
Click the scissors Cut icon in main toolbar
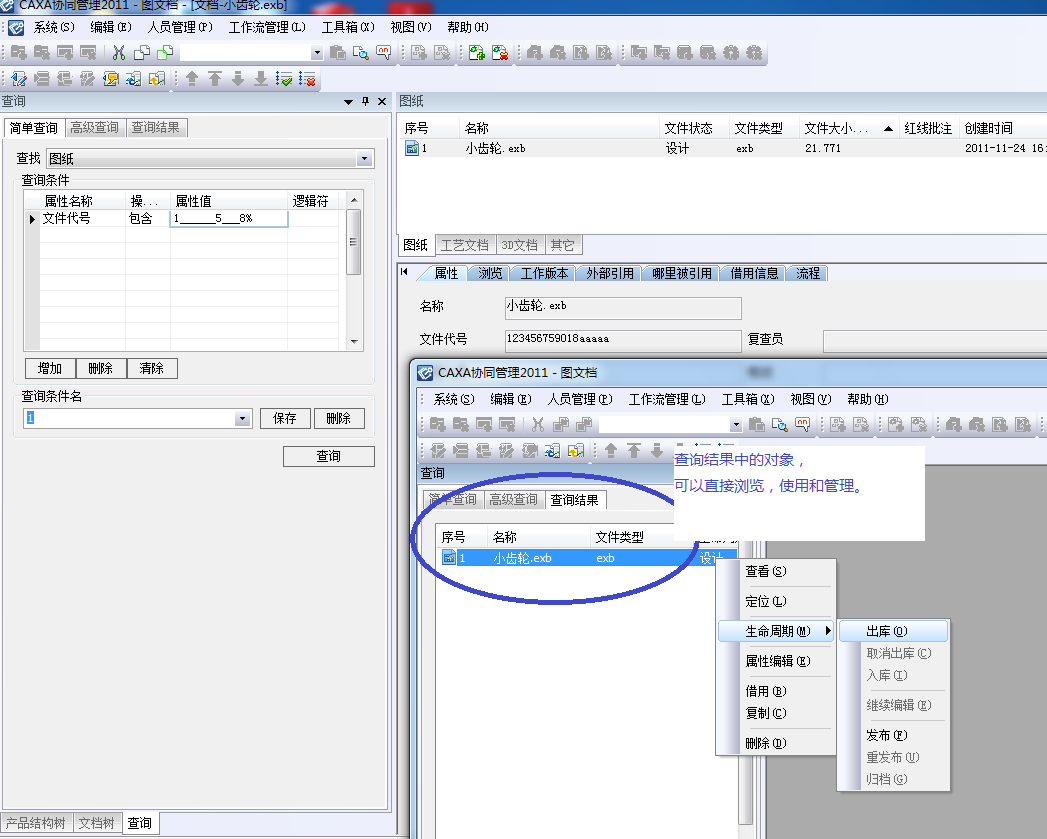(x=119, y=52)
